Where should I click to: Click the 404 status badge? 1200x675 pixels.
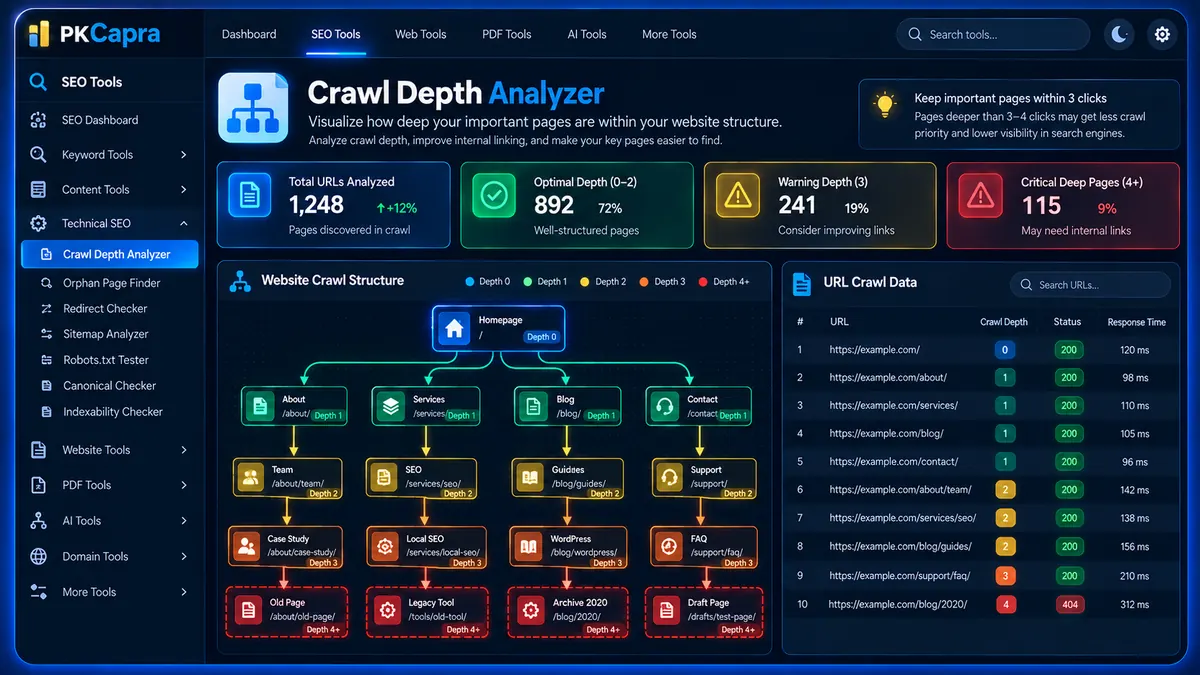point(1069,604)
